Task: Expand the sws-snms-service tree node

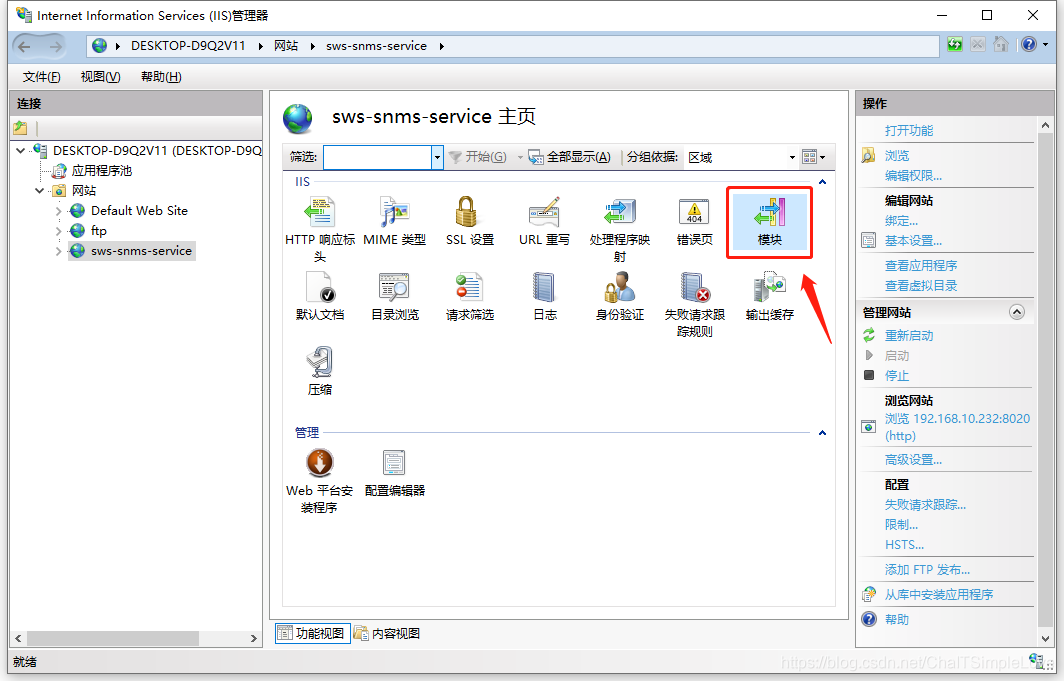Action: [x=58, y=251]
